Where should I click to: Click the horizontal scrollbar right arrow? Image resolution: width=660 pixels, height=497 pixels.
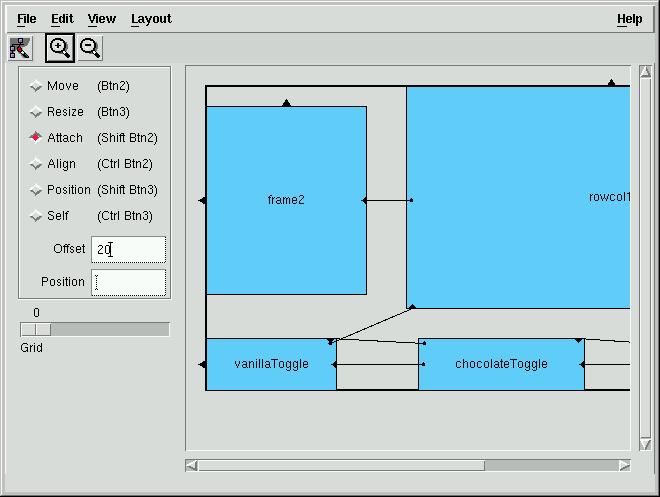tap(624, 465)
